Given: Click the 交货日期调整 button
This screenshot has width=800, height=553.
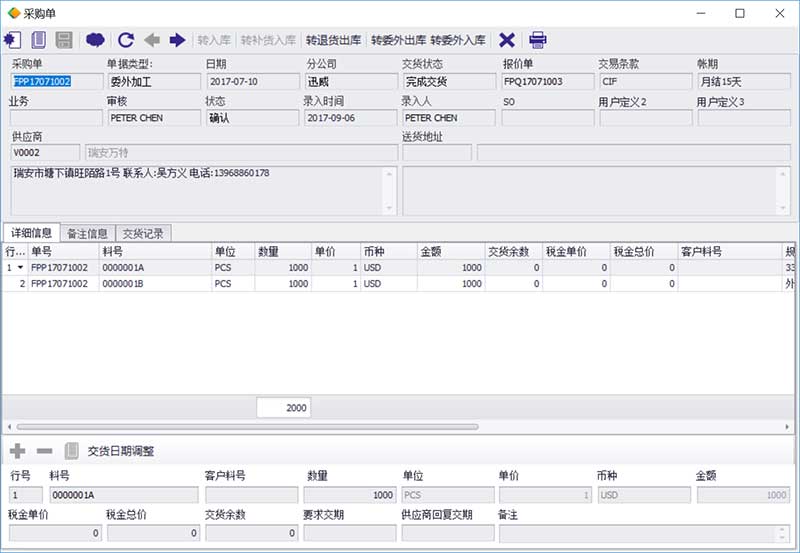Looking at the screenshot, I should click(x=121, y=451).
